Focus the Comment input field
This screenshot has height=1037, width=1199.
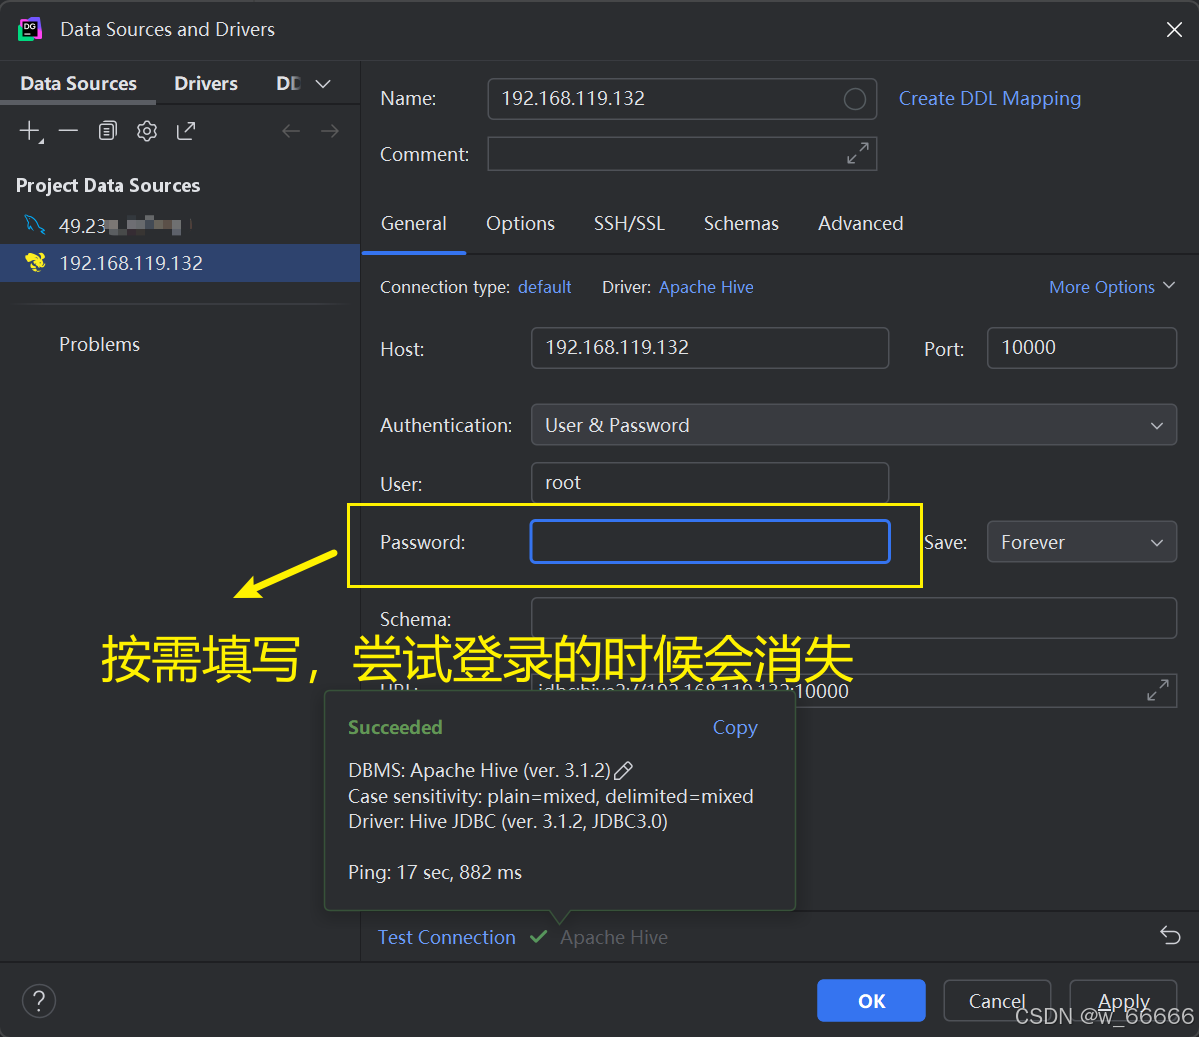pyautogui.click(x=682, y=153)
